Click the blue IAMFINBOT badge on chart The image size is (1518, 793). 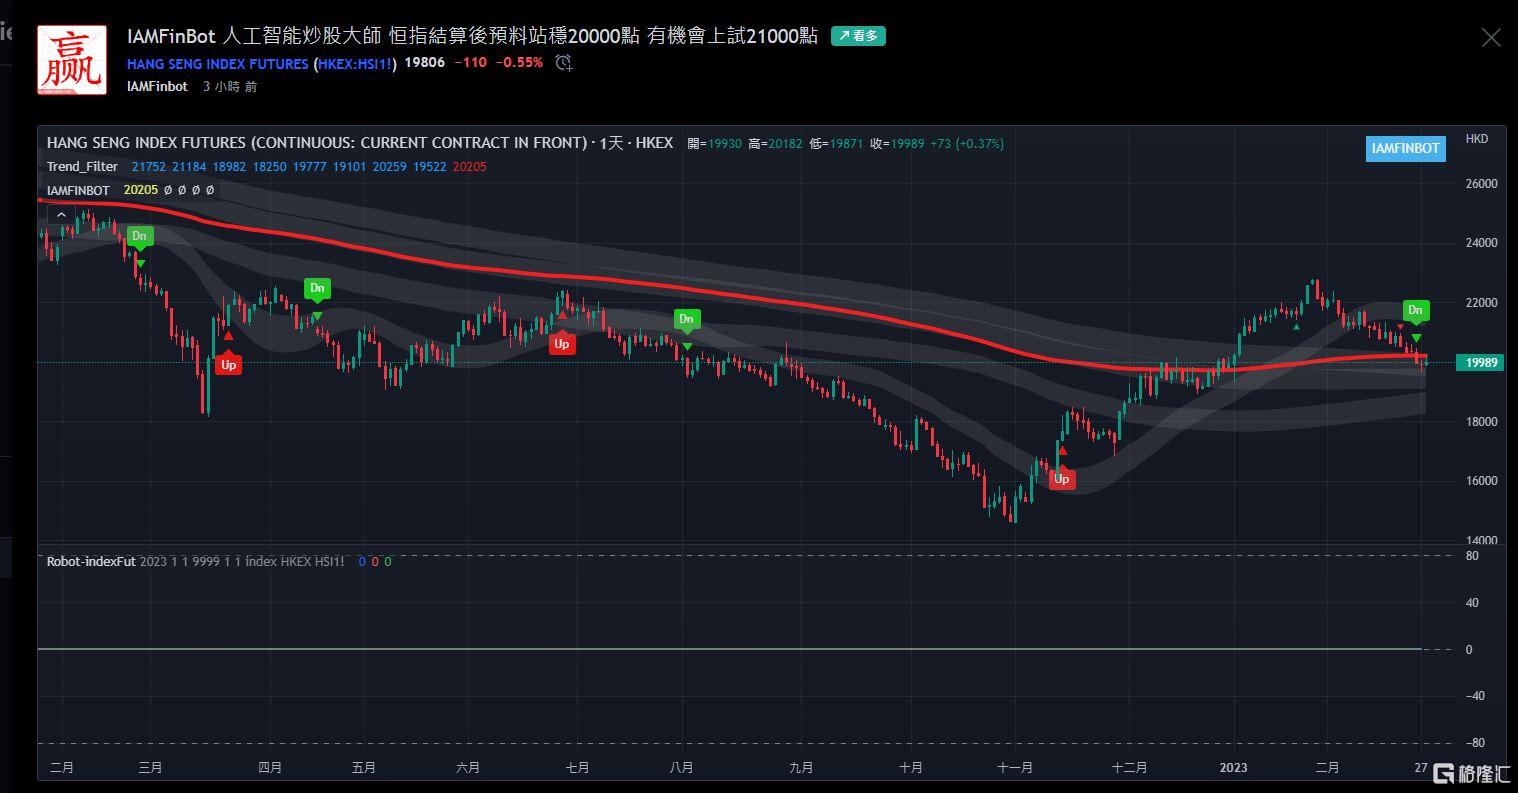click(1405, 148)
